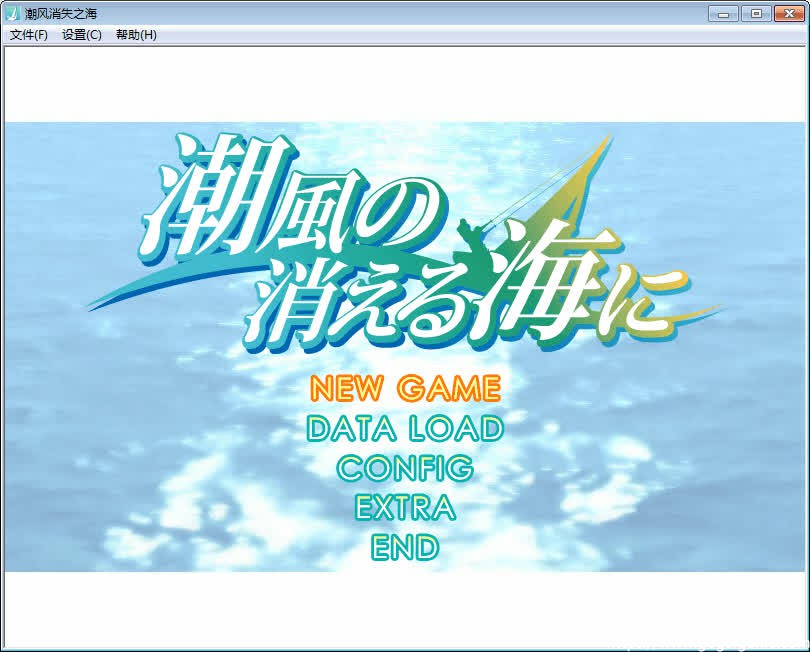Image resolution: width=810 pixels, height=652 pixels.
Task: Click the white letterbox bar above the logo
Action: (405, 85)
